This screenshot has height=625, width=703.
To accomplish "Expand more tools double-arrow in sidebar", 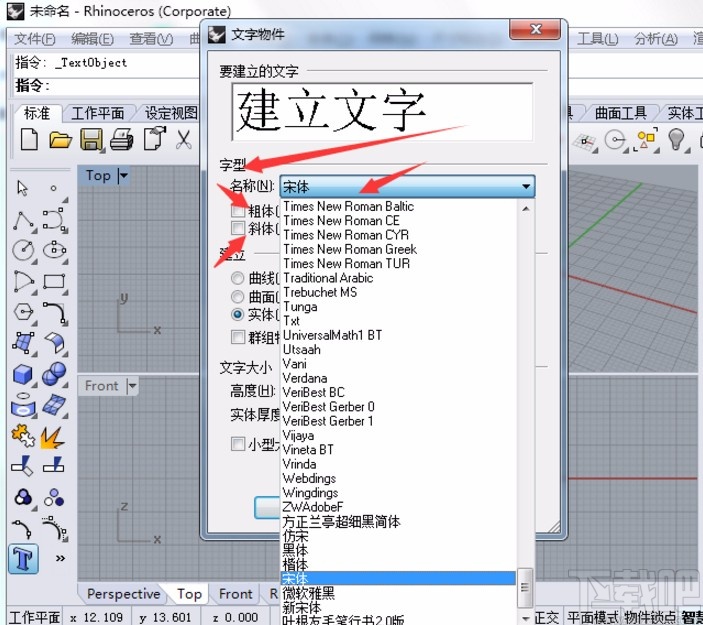I will tap(60, 558).
